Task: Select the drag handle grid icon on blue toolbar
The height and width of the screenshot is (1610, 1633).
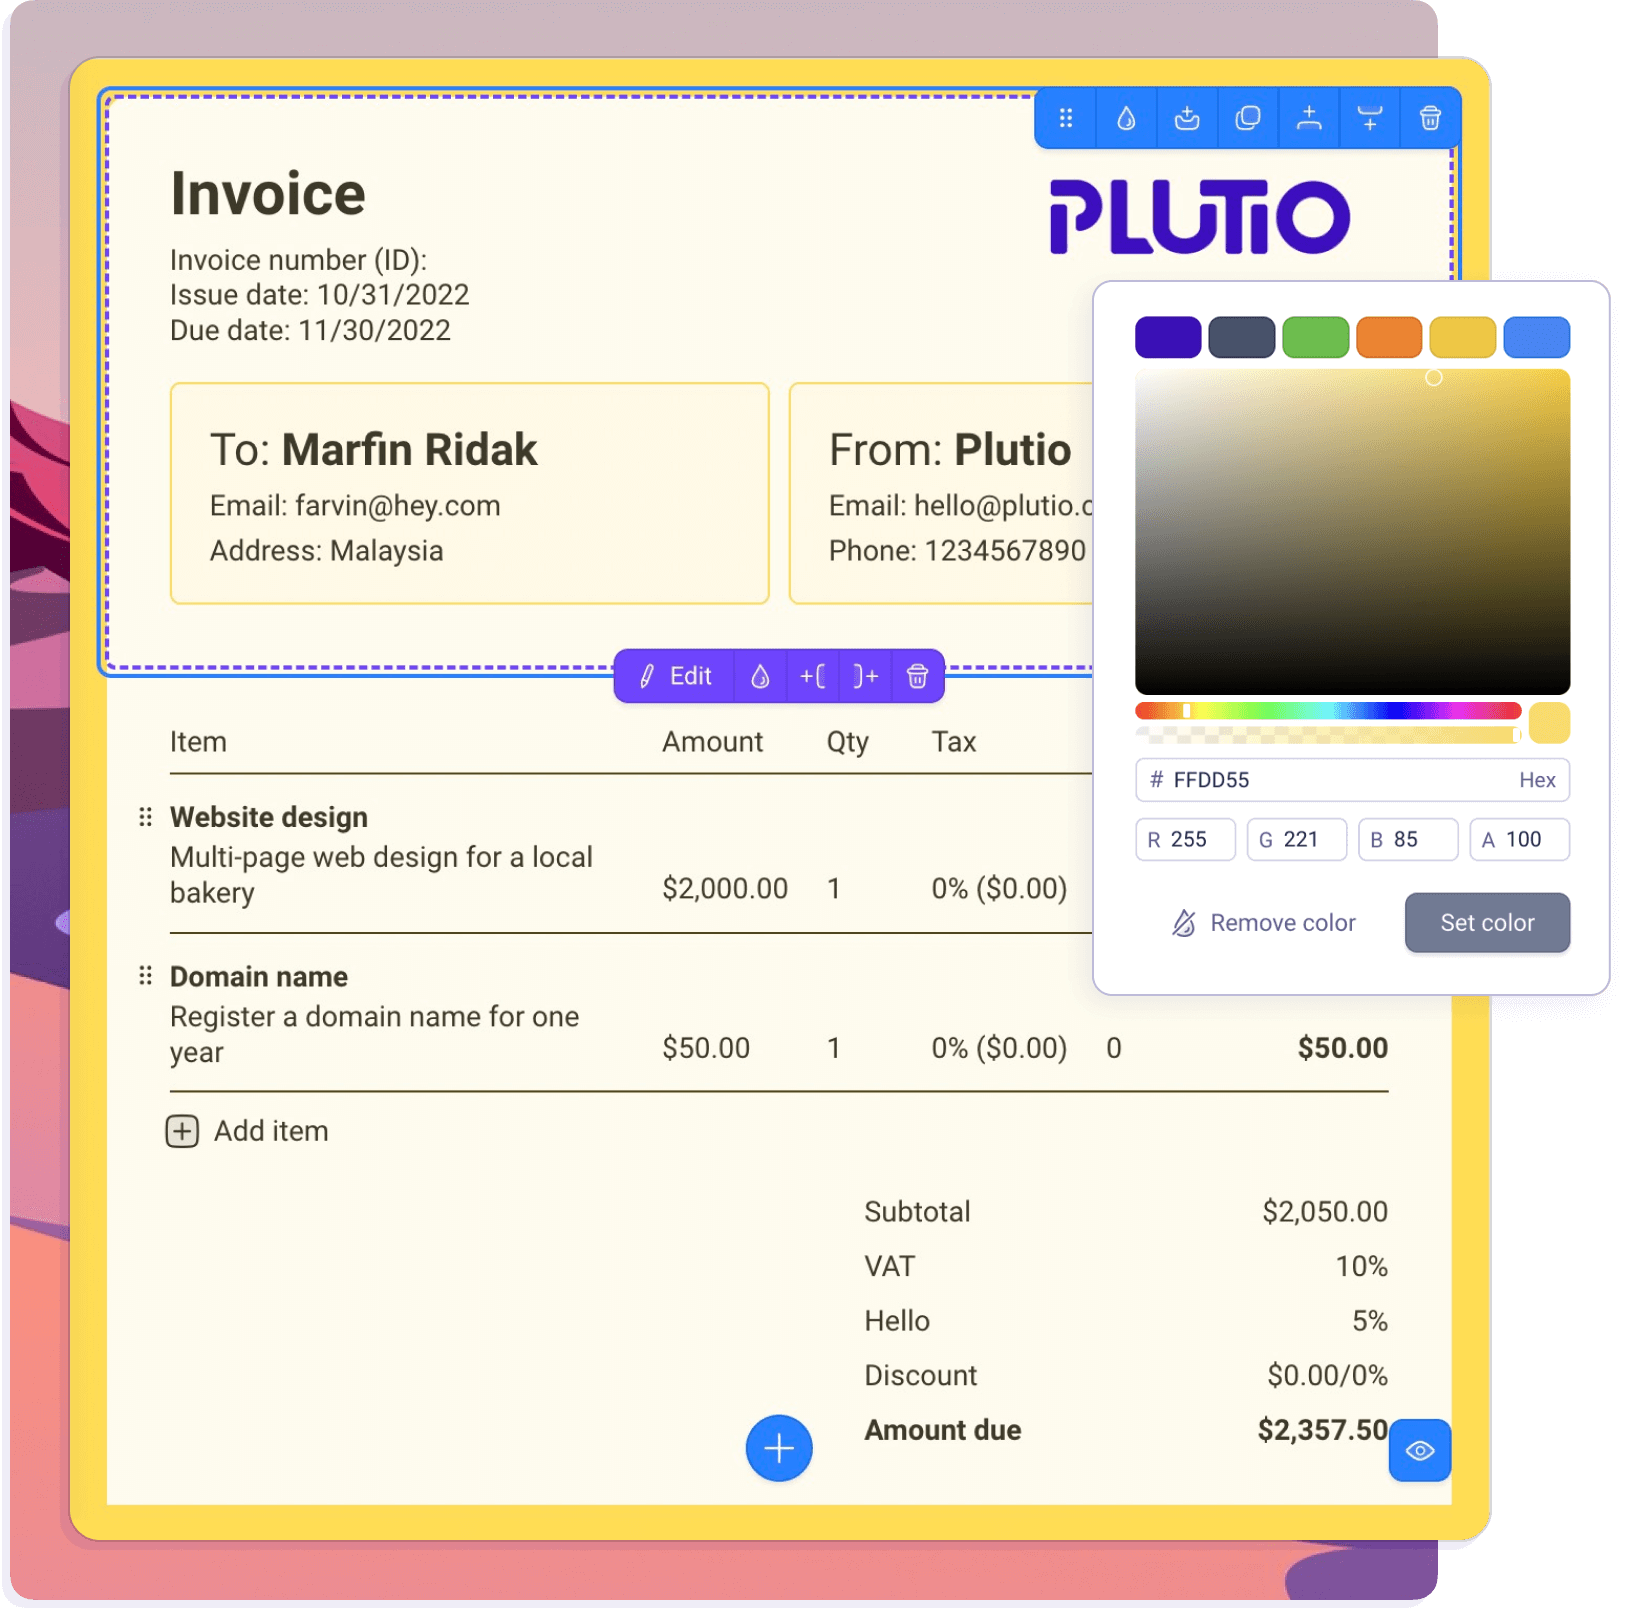Action: (x=1066, y=118)
